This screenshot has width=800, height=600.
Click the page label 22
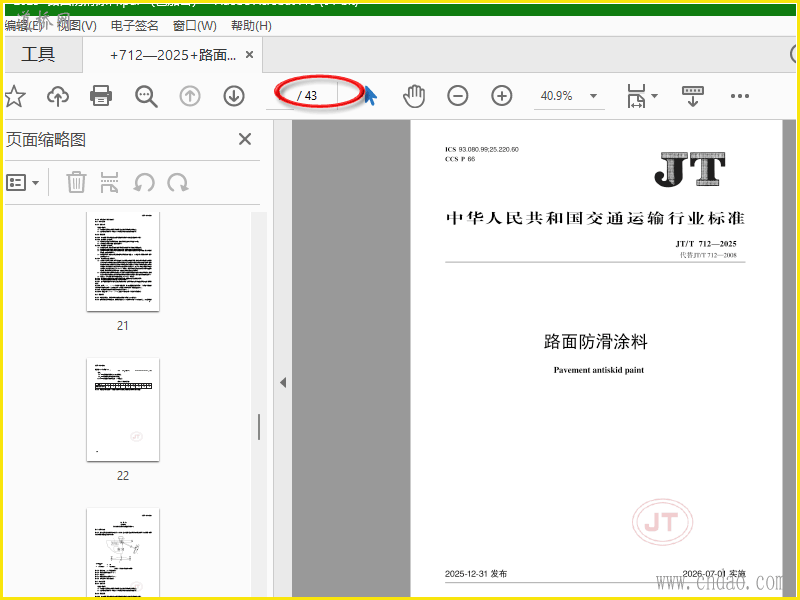(x=123, y=476)
